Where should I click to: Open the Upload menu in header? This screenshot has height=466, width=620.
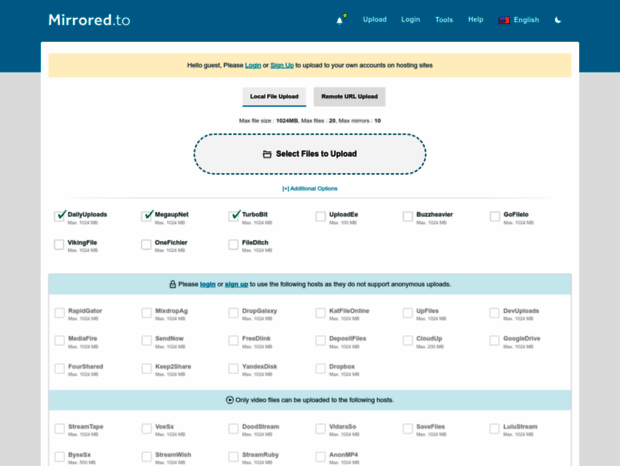(x=374, y=19)
